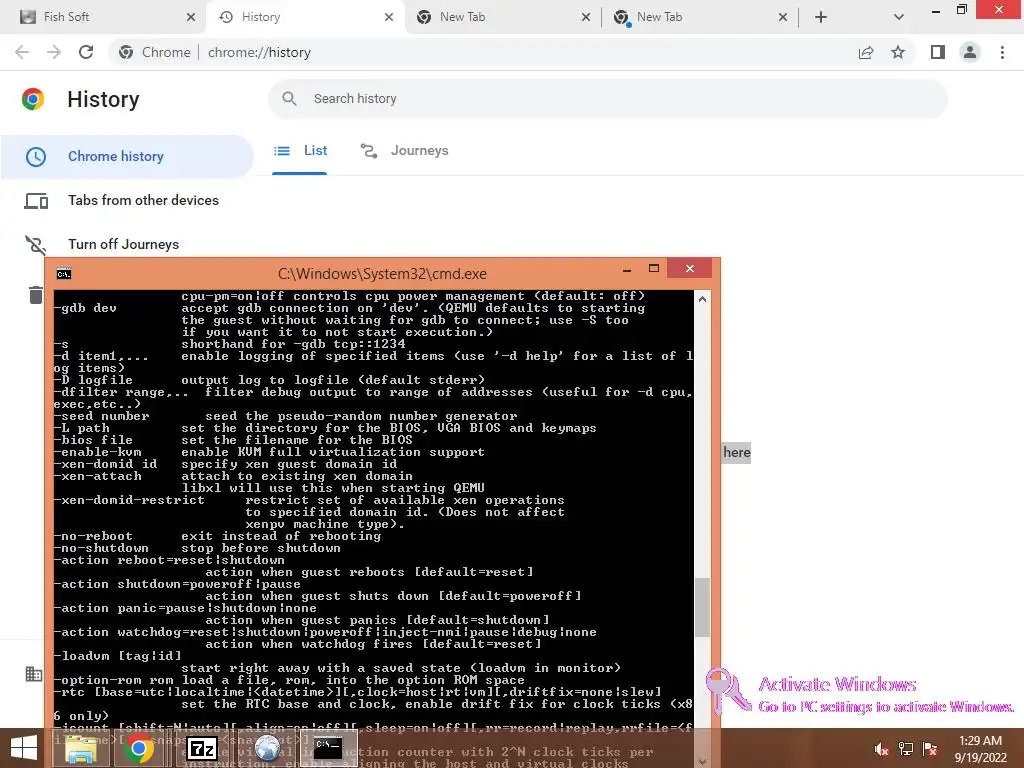The image size is (1024, 768).
Task: Close the Fish Soft tab
Action: (191, 17)
